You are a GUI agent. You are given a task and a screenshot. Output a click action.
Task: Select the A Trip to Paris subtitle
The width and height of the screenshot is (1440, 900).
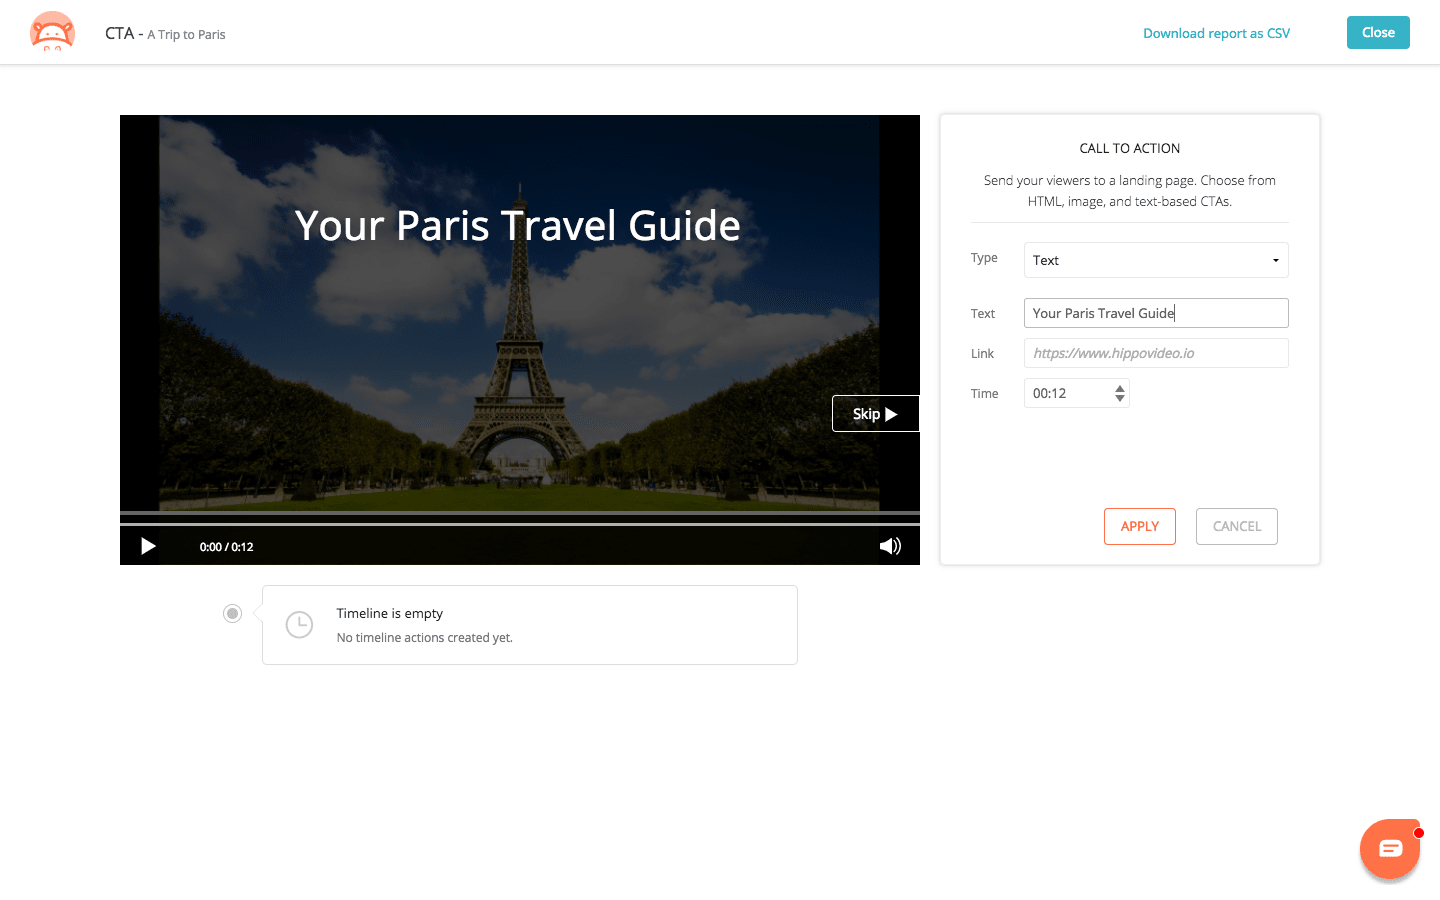tap(186, 34)
